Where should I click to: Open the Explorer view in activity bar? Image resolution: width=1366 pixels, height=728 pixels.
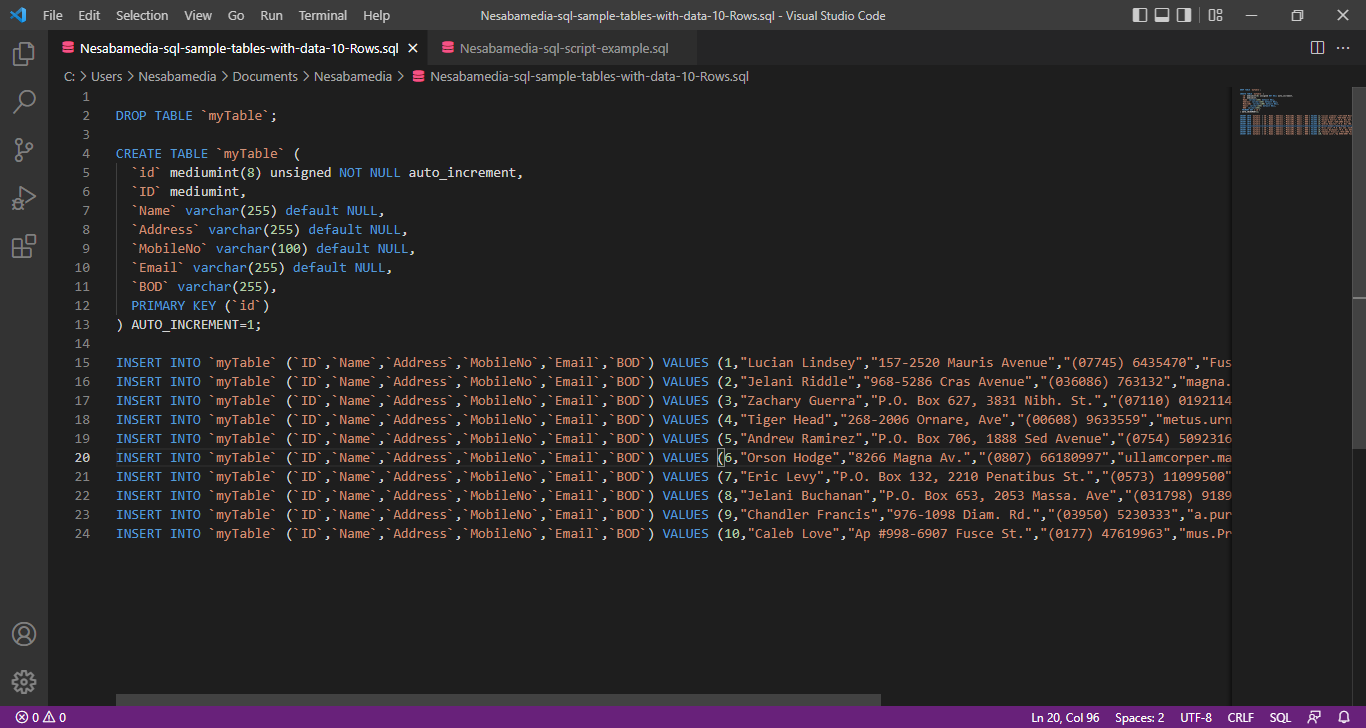coord(24,54)
